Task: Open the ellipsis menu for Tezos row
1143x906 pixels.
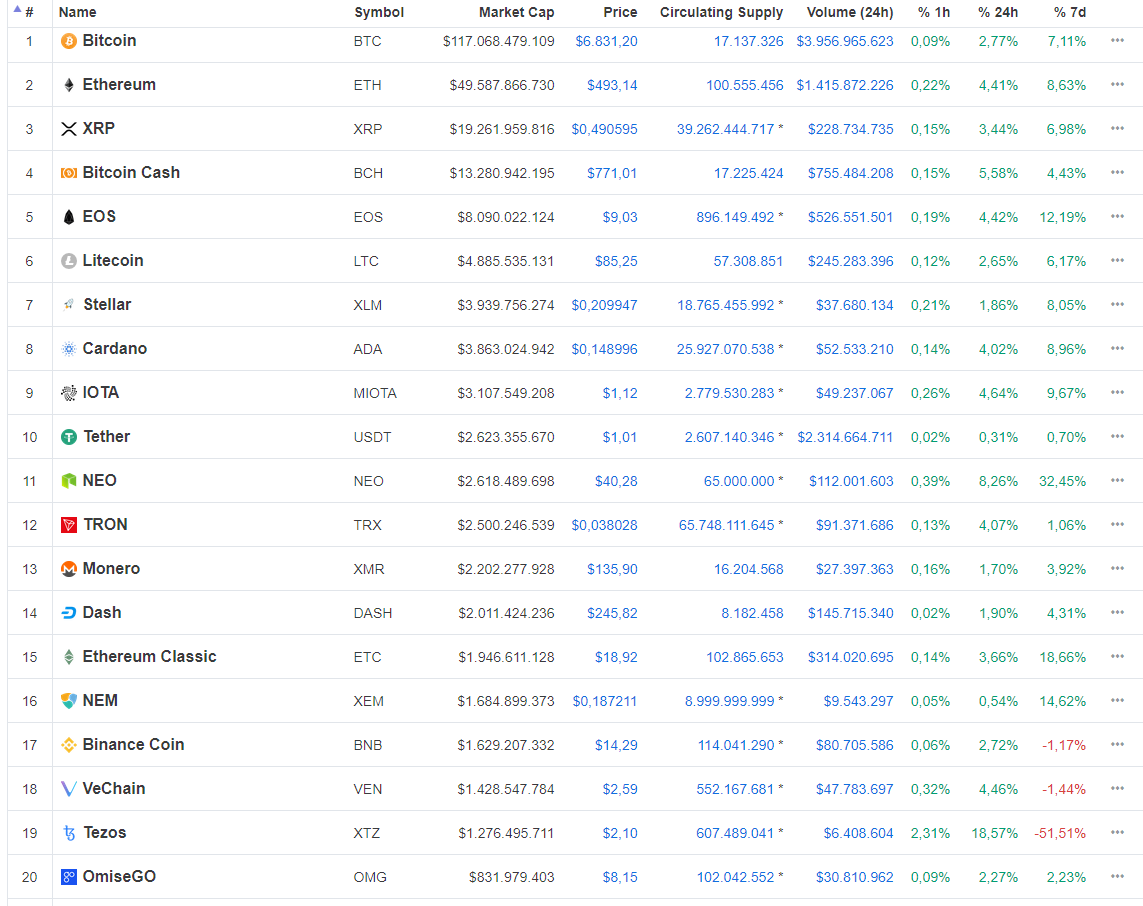Action: 1117,832
